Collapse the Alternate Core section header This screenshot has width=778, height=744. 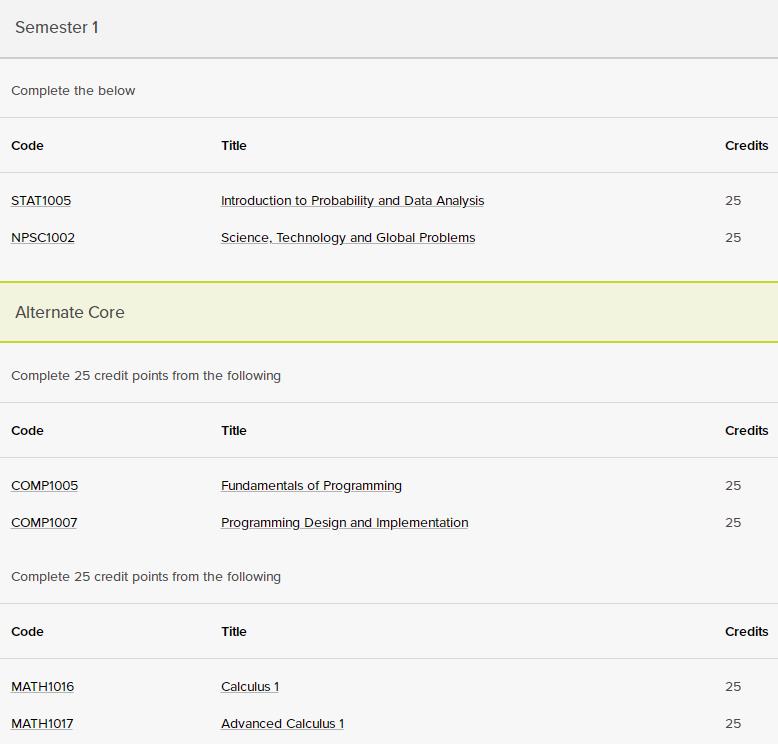389,312
